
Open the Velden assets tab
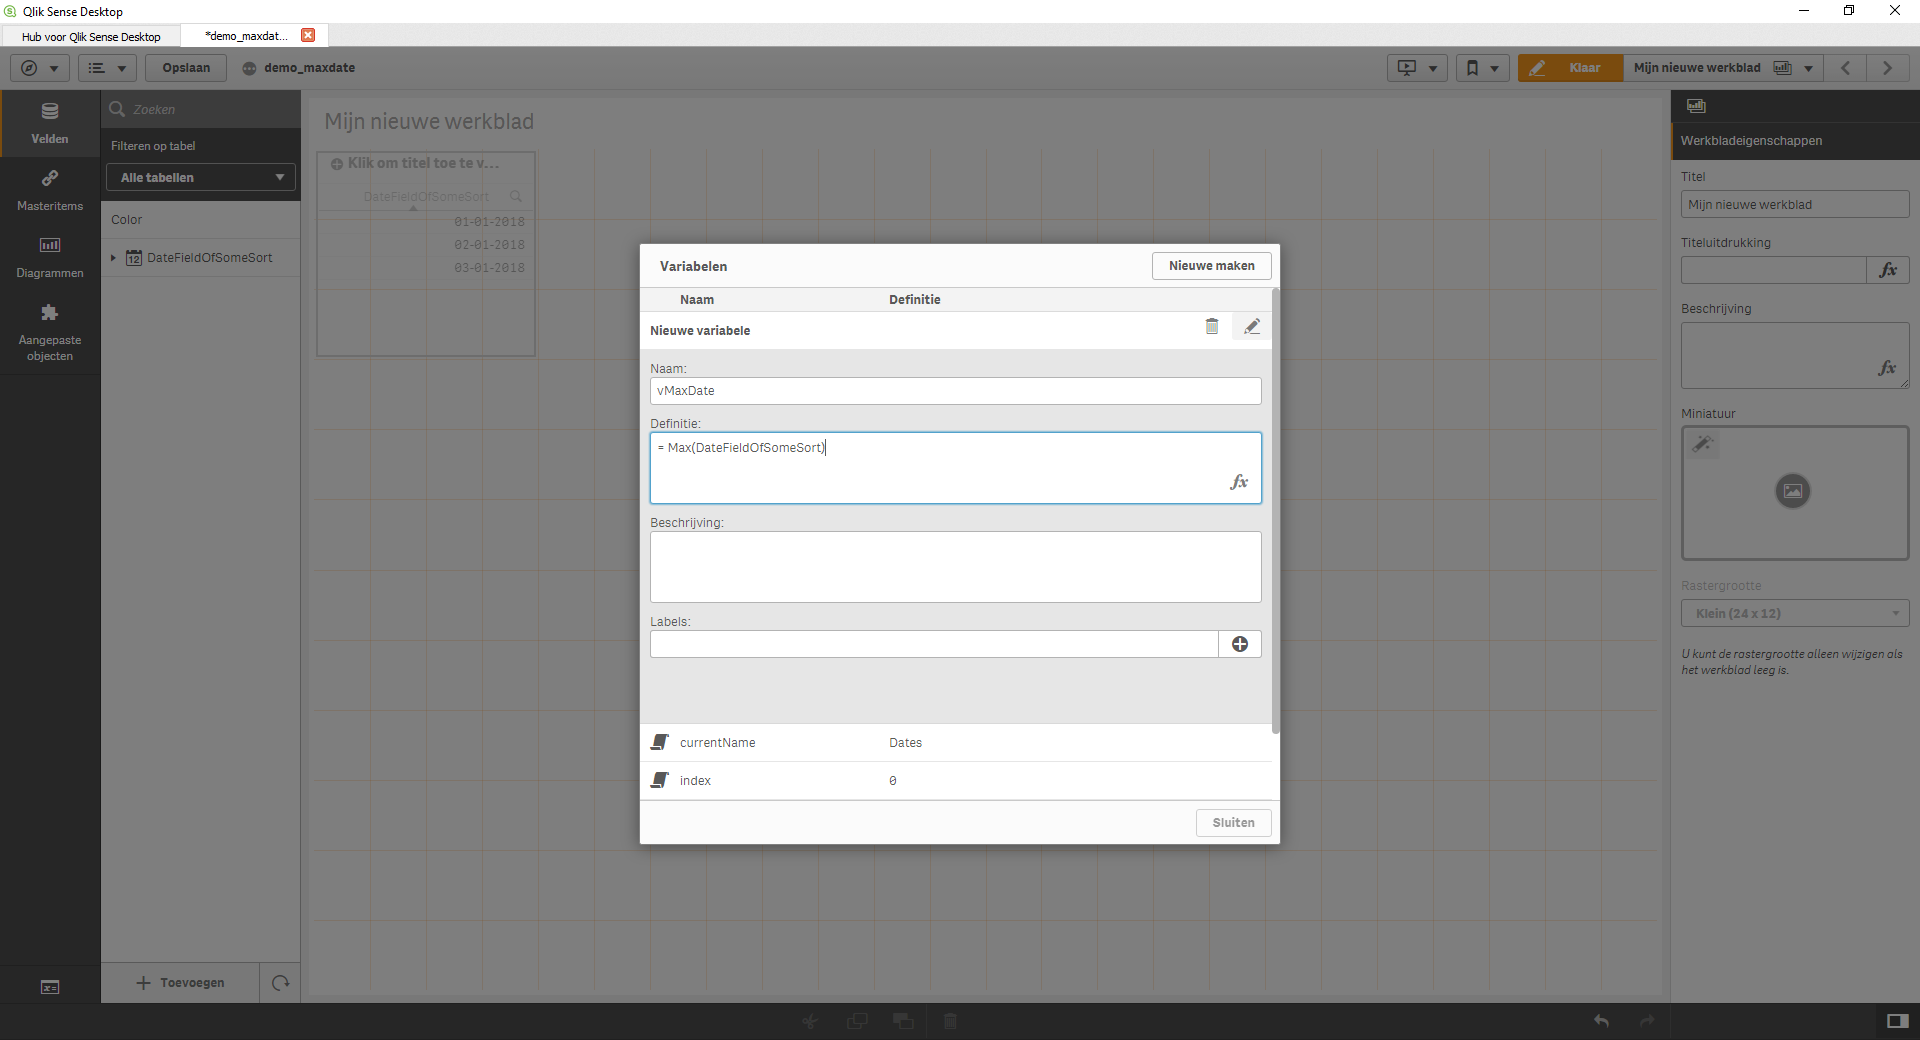click(50, 123)
